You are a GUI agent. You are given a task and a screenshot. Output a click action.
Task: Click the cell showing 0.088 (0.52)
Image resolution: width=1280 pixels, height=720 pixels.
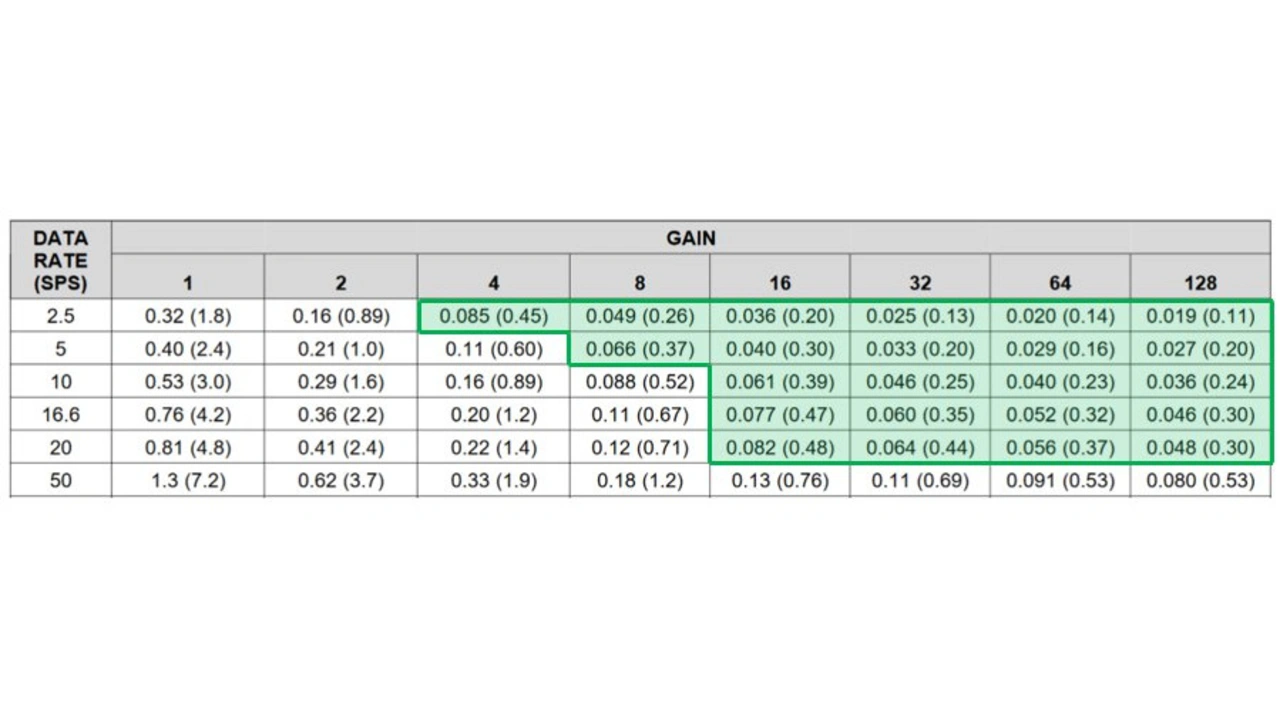[640, 382]
